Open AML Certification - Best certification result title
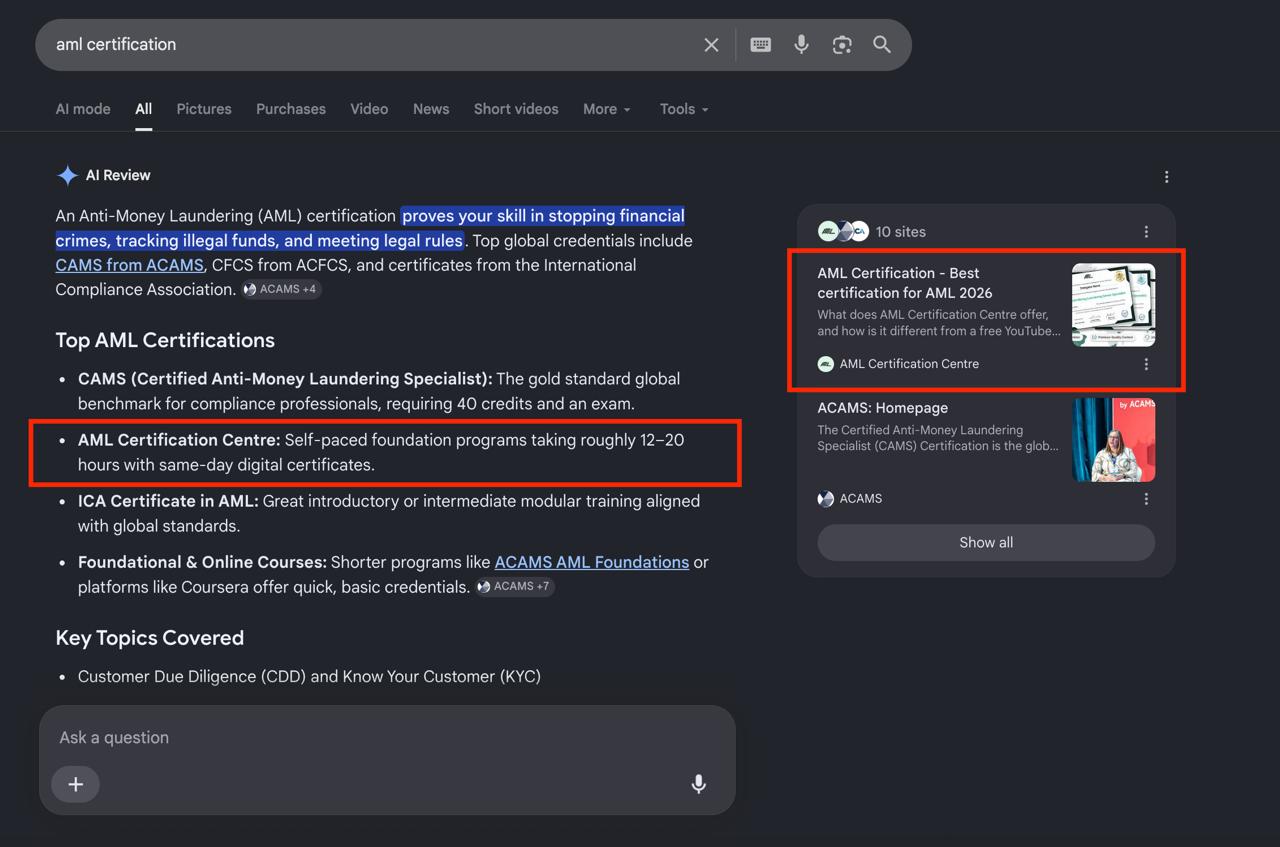1280x847 pixels. 905,283
